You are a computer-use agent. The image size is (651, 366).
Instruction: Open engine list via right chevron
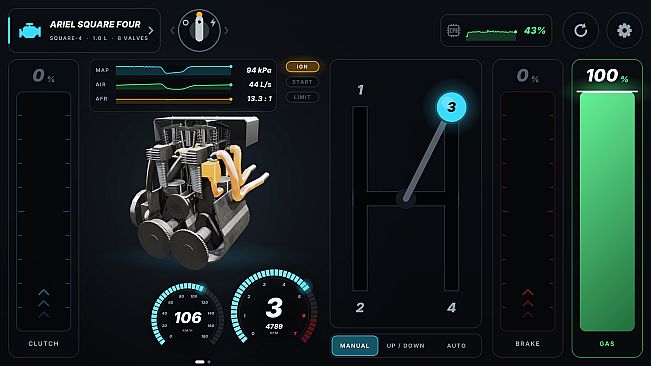coord(151,31)
